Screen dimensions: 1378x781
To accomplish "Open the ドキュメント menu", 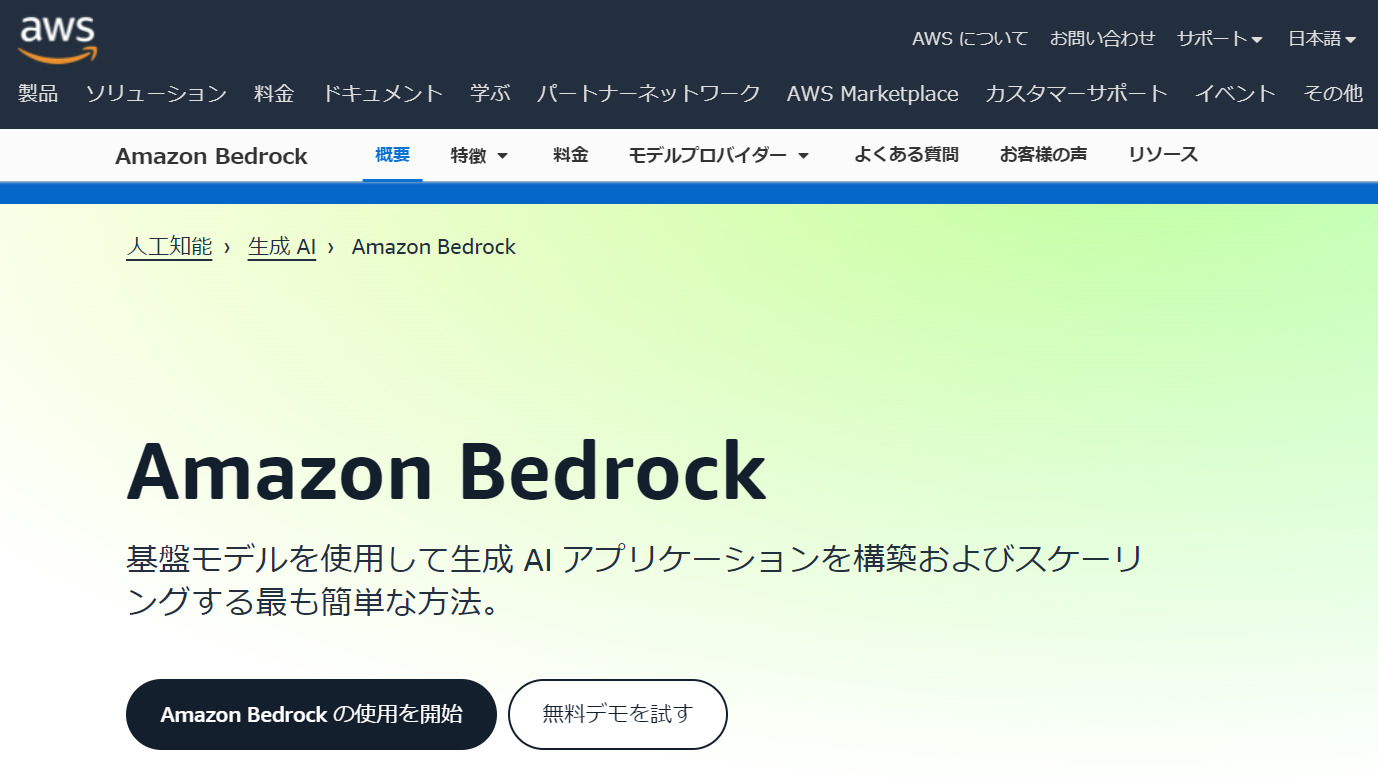I will 382,93.
